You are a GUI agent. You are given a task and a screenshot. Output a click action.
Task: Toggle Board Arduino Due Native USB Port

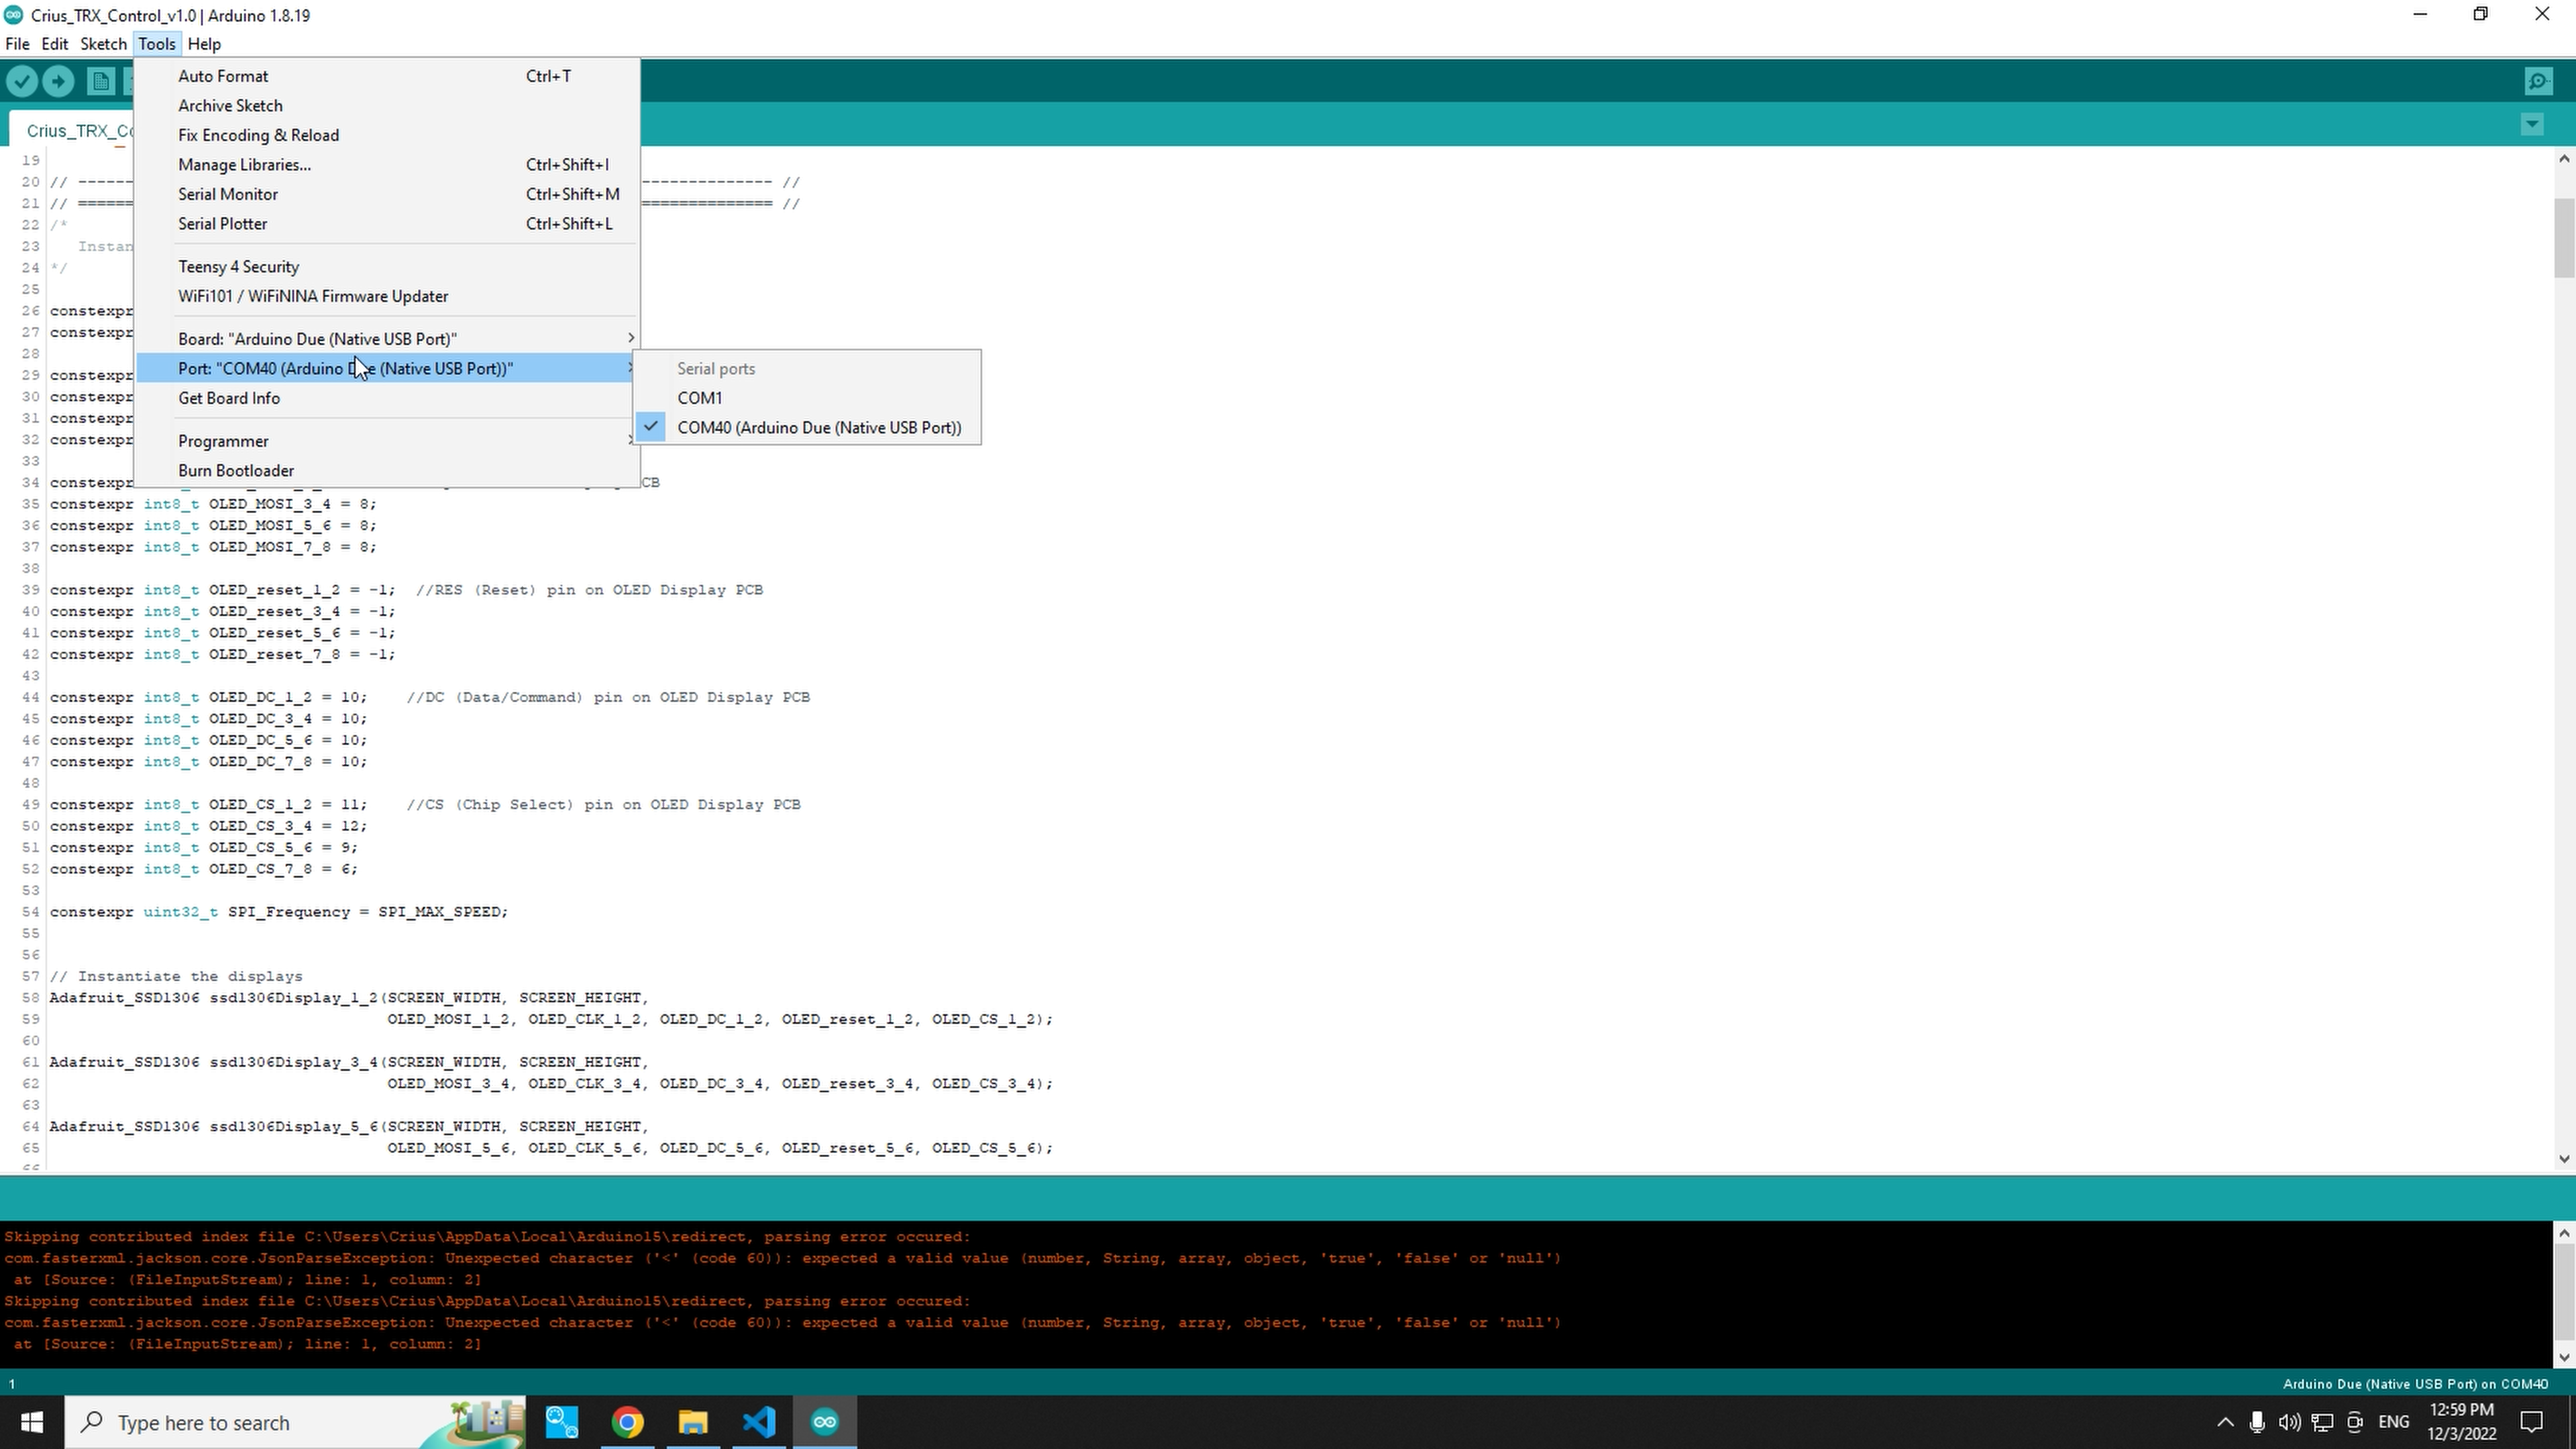319,338
